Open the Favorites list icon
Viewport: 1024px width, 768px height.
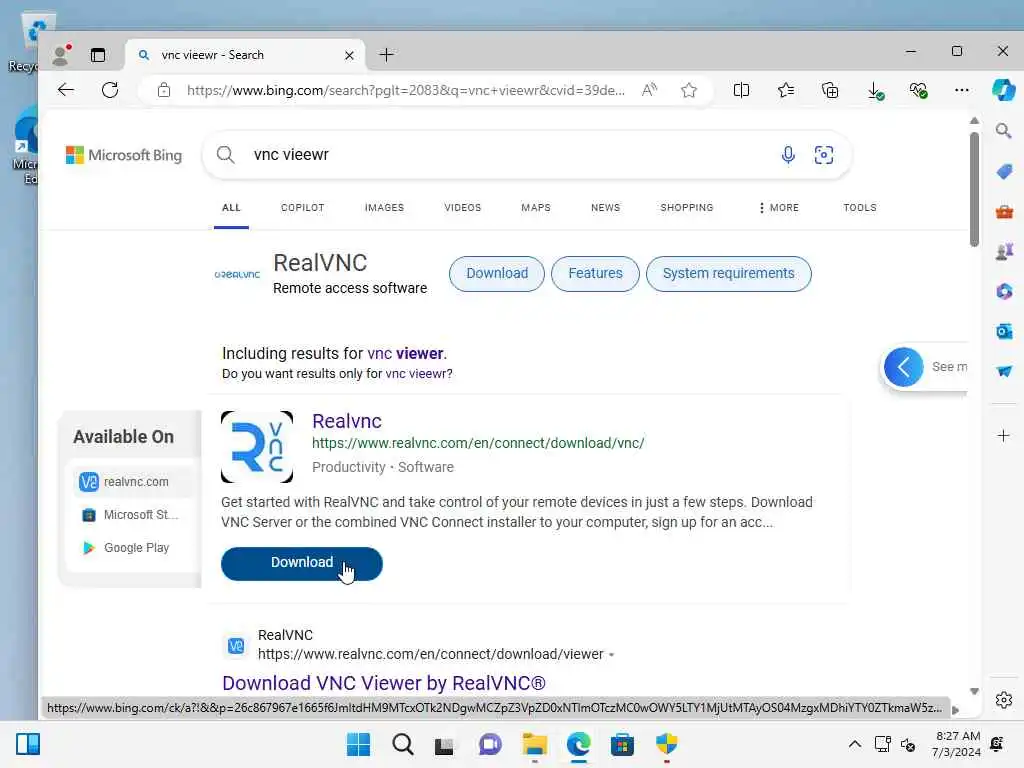786,90
